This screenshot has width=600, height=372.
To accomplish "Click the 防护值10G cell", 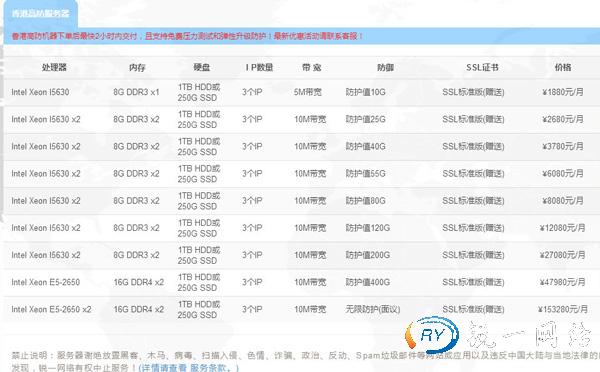I will click(365, 92).
